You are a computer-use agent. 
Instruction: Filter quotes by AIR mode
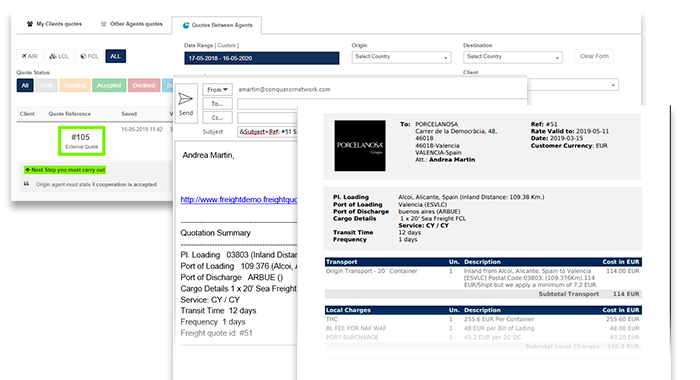pyautogui.click(x=29, y=56)
